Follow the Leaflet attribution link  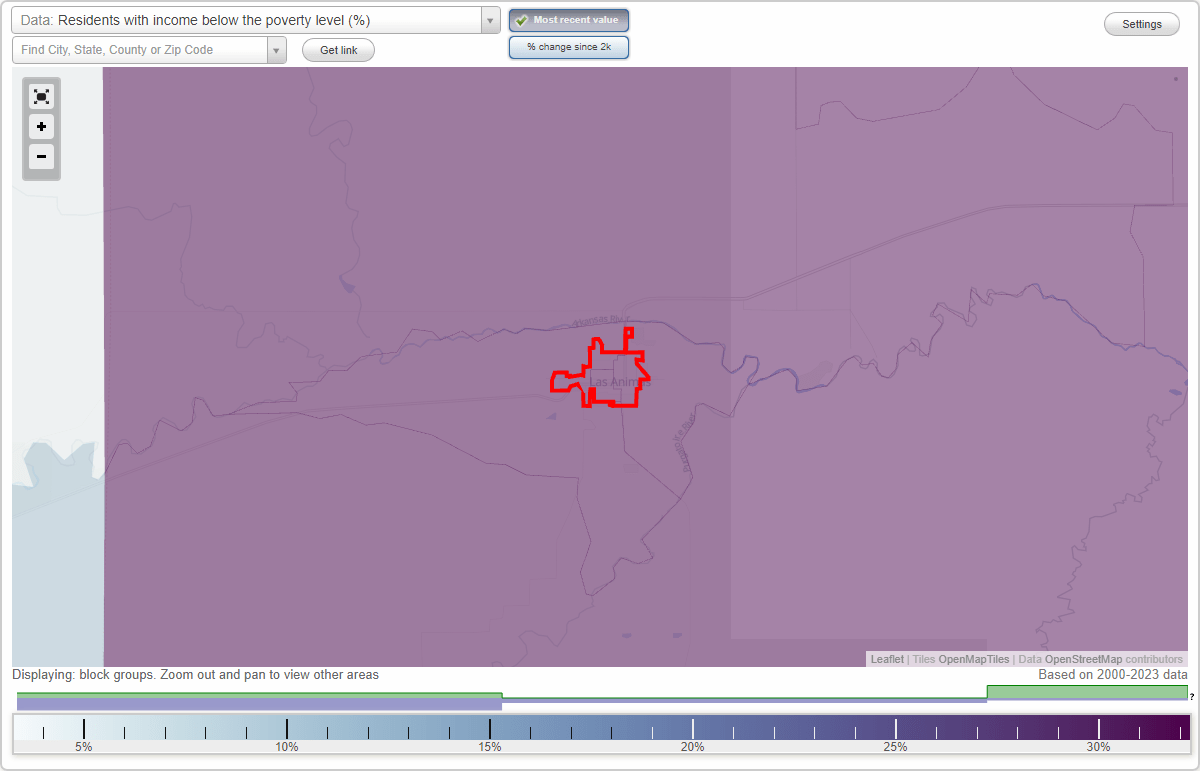[887, 659]
